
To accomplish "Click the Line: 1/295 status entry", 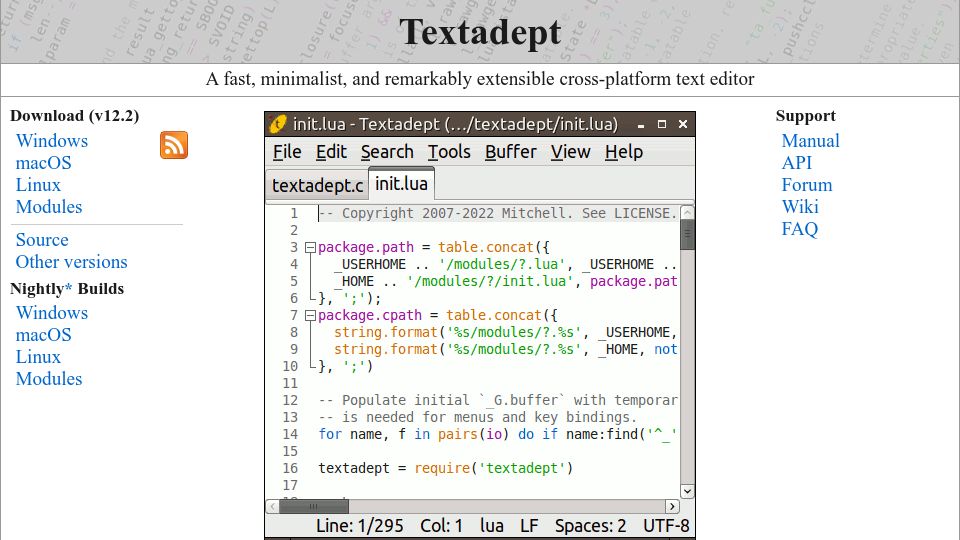I will pos(359,526).
